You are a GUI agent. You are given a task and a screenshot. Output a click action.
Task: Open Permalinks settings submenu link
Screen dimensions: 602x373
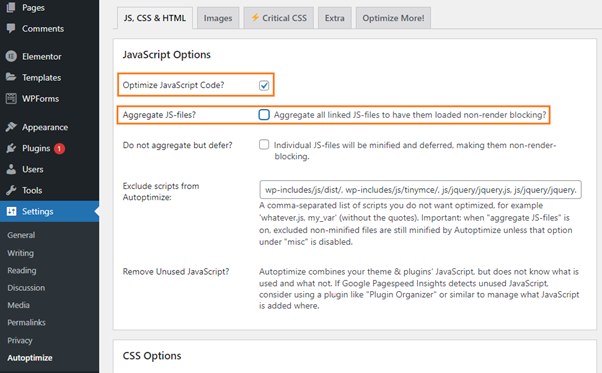pos(26,322)
